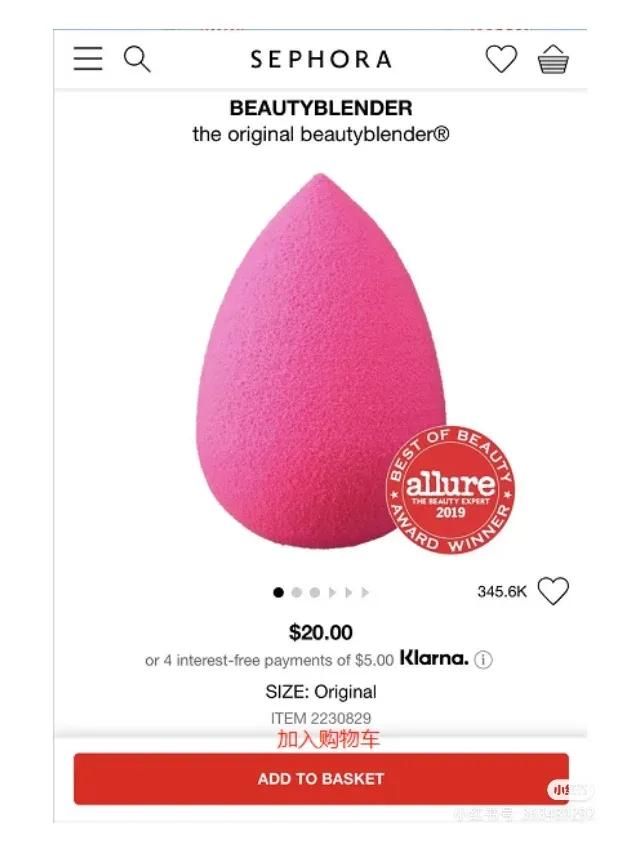Play the third video indicator arrow
This screenshot has width=640, height=853.
click(x=365, y=592)
